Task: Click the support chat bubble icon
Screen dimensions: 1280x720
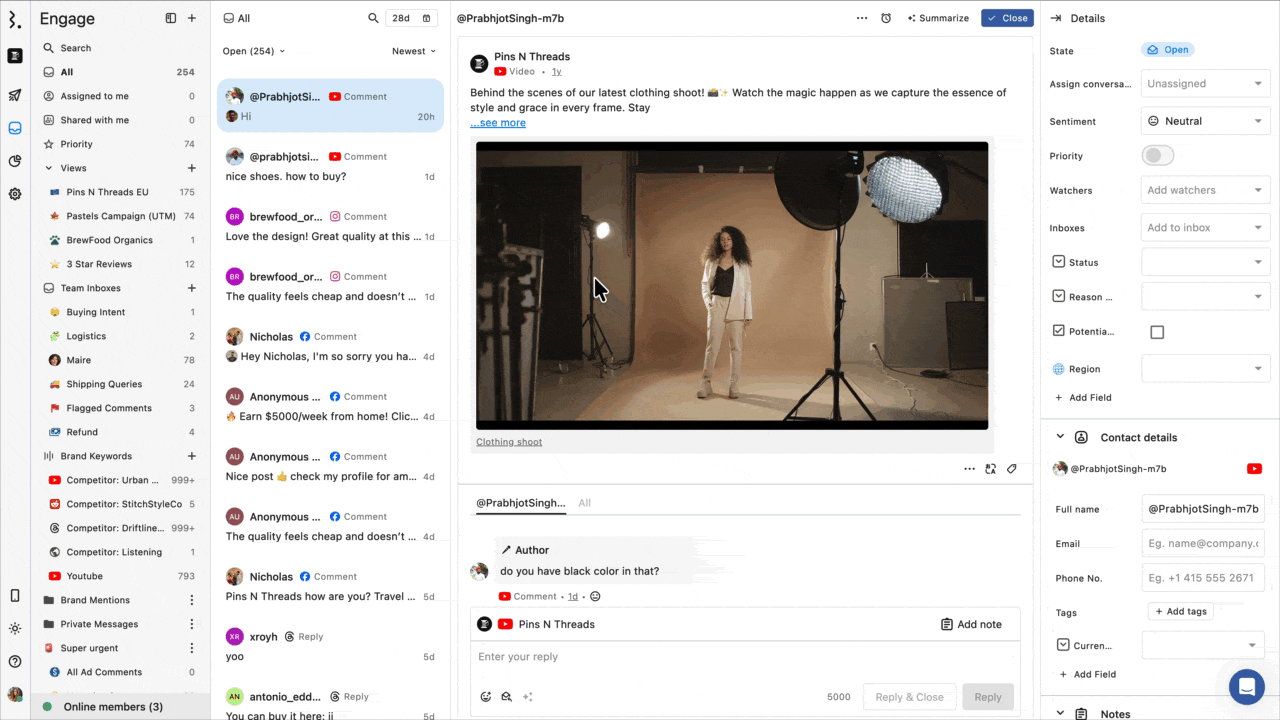Action: click(x=1246, y=687)
